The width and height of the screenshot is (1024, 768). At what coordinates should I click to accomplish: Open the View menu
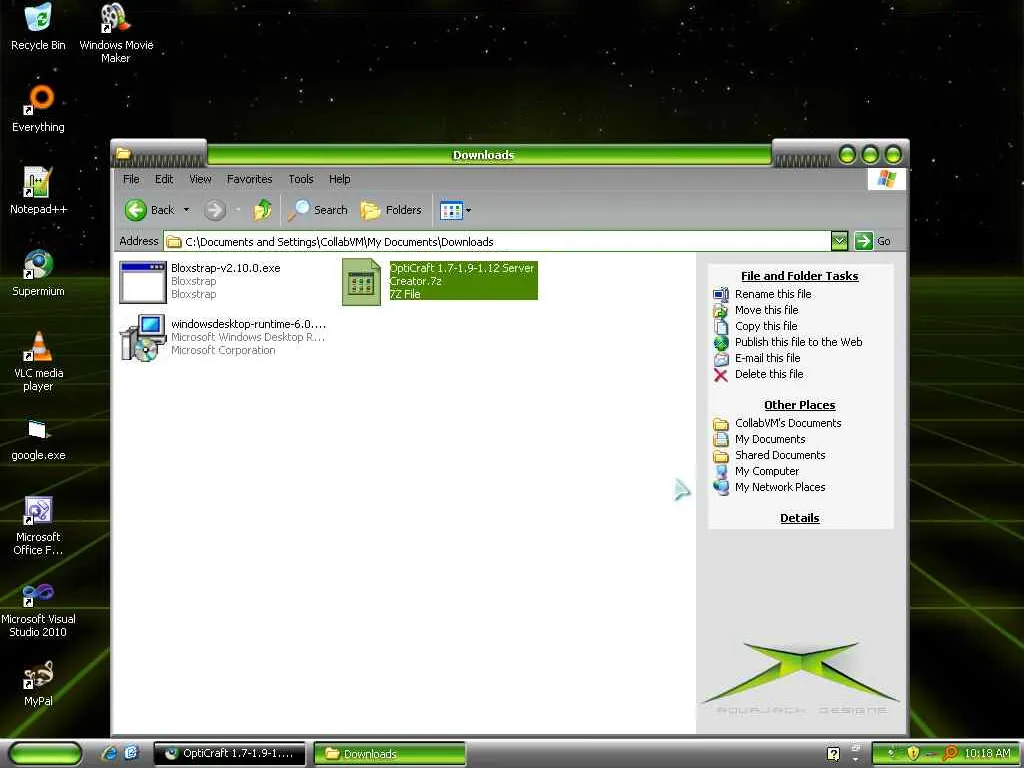click(x=200, y=179)
